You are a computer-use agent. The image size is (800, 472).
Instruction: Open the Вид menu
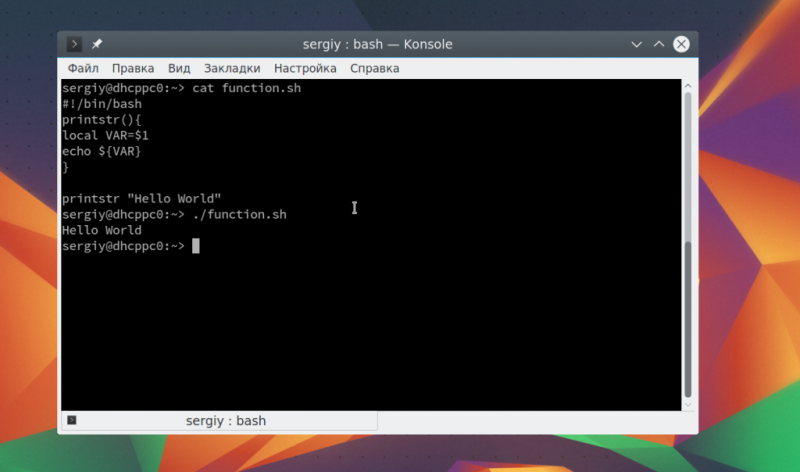tap(179, 68)
